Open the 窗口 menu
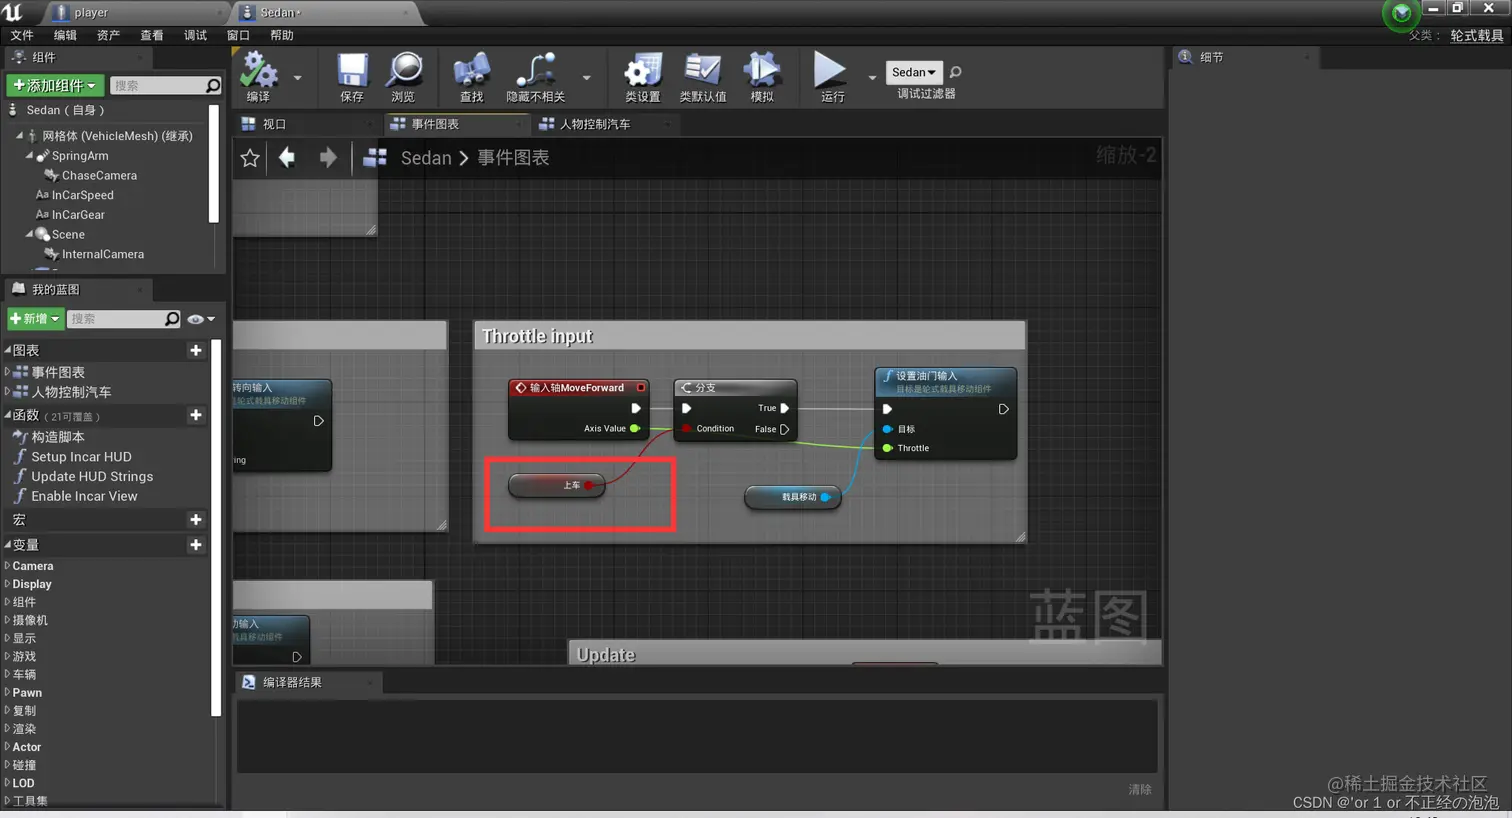The image size is (1512, 818). tap(238, 35)
